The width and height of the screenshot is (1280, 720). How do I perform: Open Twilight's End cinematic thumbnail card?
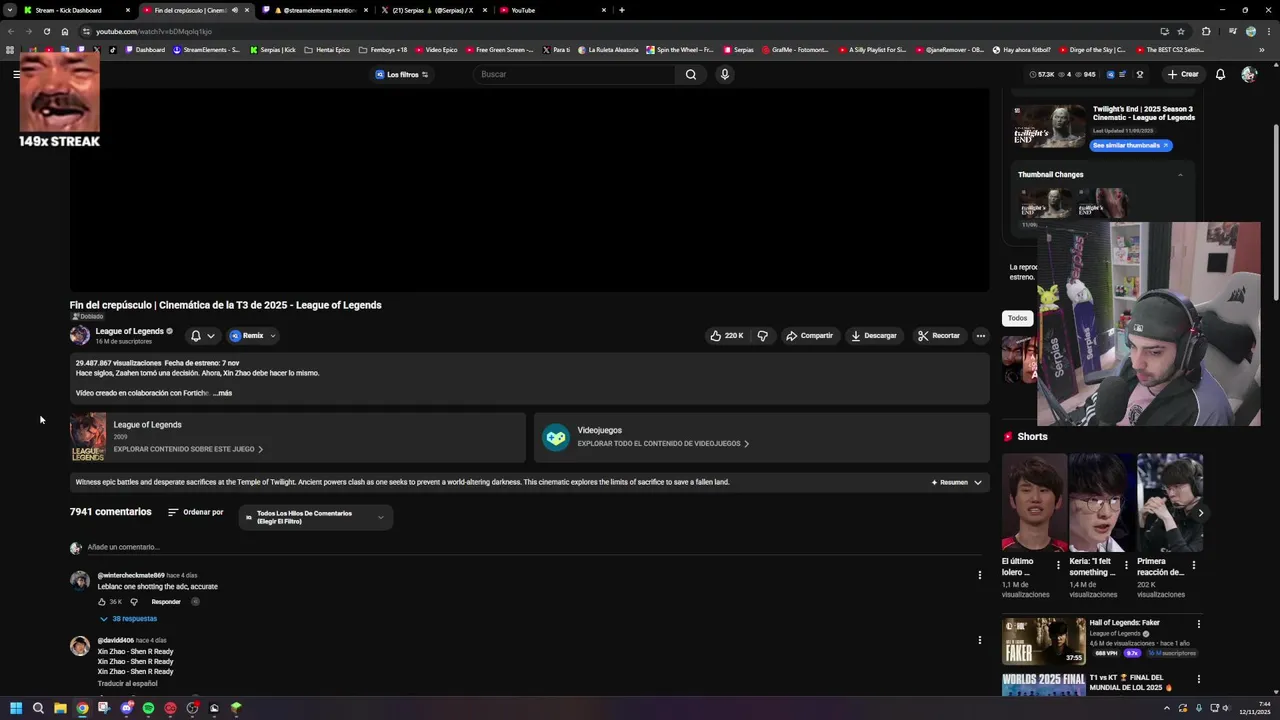[x=1049, y=127]
